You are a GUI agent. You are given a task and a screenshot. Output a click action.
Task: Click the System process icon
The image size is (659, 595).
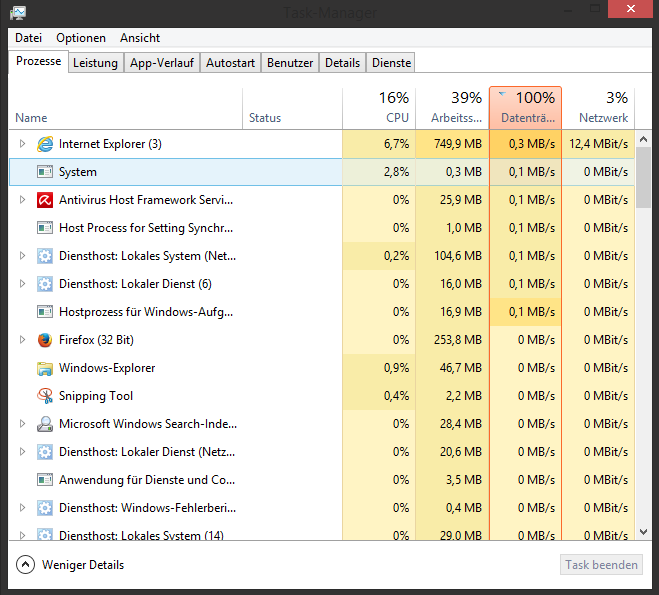pos(45,172)
